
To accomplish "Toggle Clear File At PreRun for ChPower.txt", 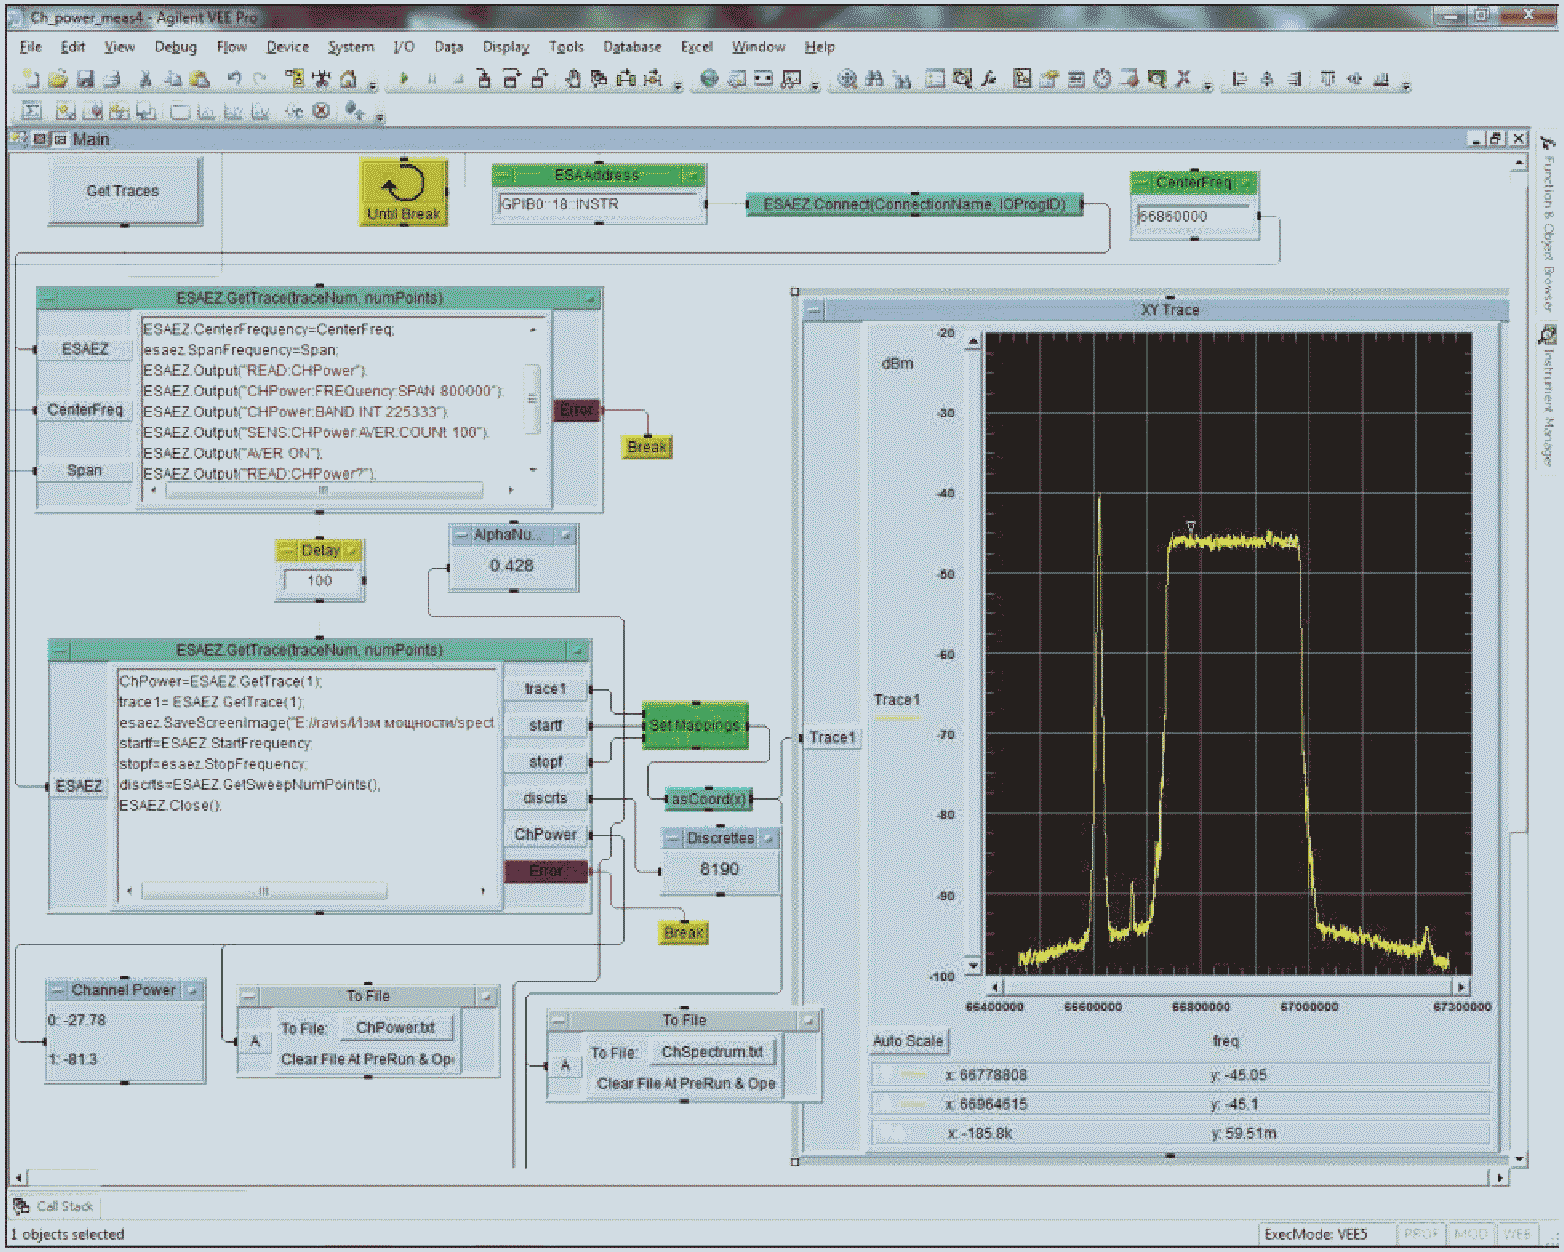I will coord(367,1059).
